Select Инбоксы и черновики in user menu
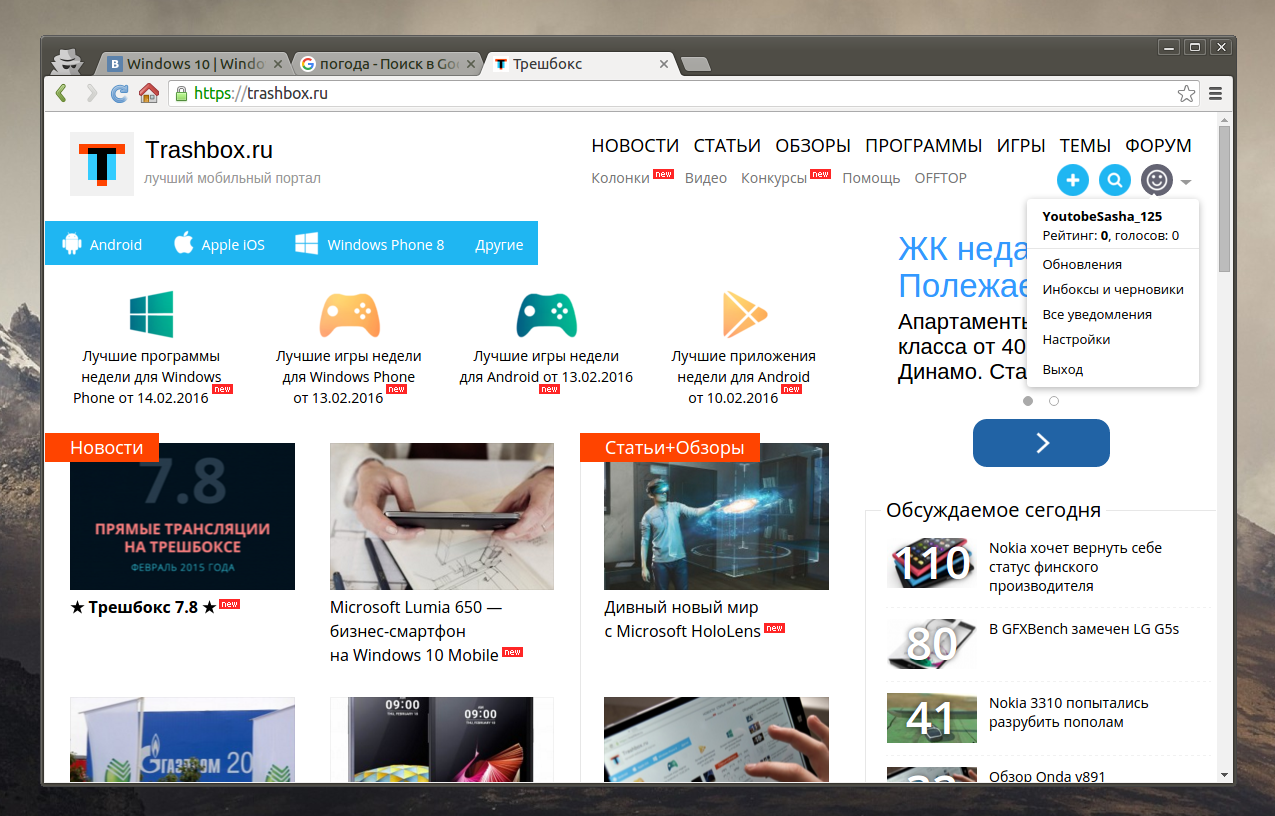Image resolution: width=1275 pixels, height=816 pixels. [1113, 290]
